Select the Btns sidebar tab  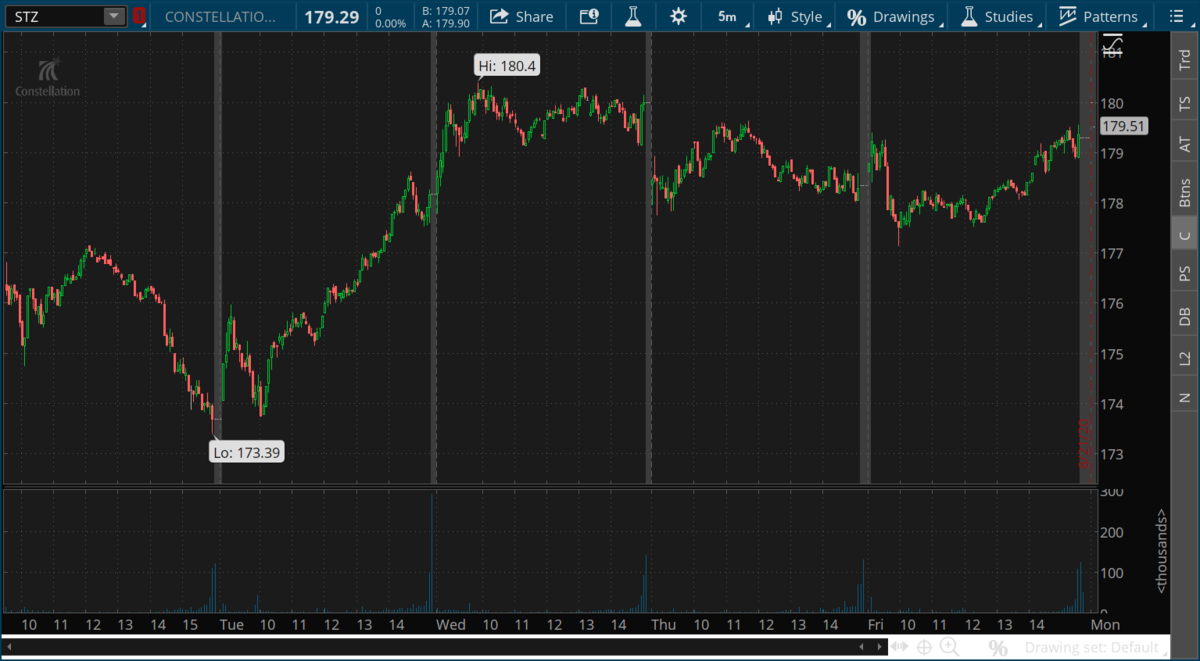click(1185, 191)
